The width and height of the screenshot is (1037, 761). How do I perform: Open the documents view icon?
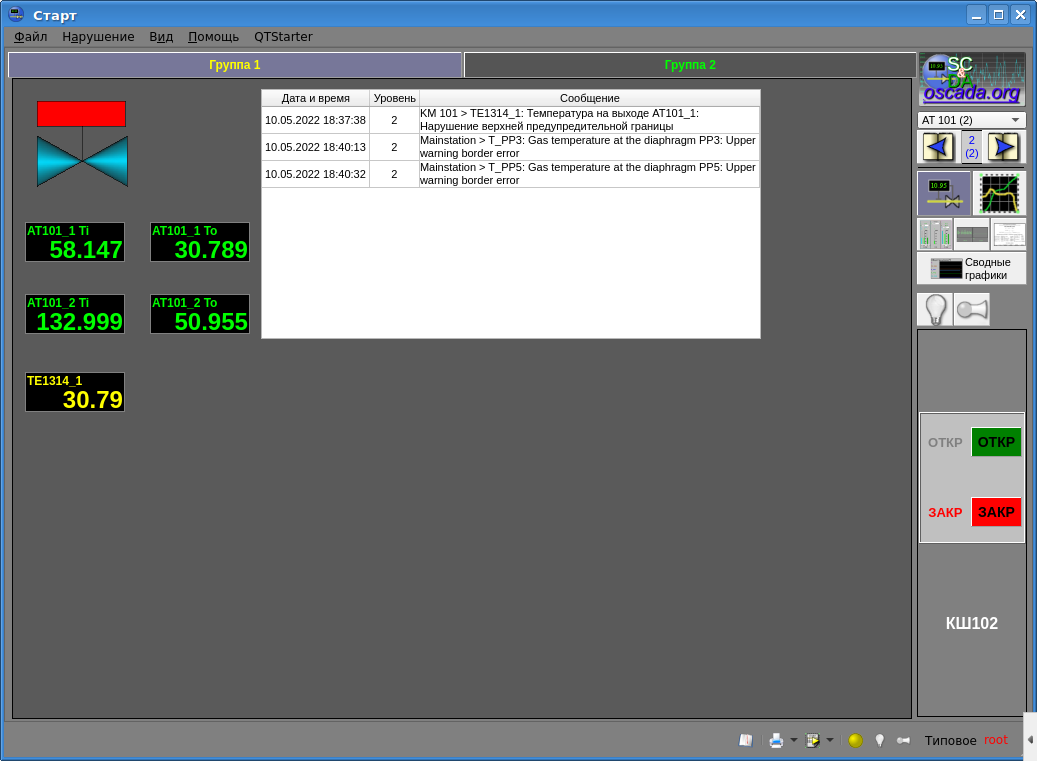click(1008, 235)
